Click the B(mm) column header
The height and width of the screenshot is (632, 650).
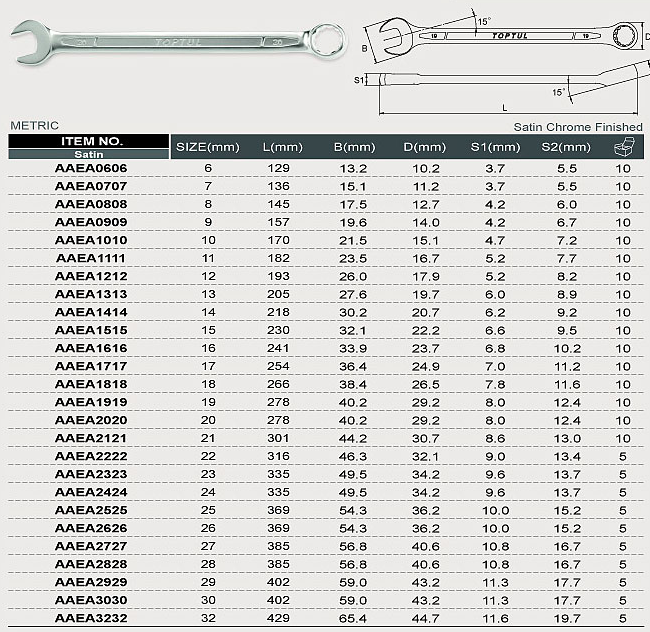[354, 147]
